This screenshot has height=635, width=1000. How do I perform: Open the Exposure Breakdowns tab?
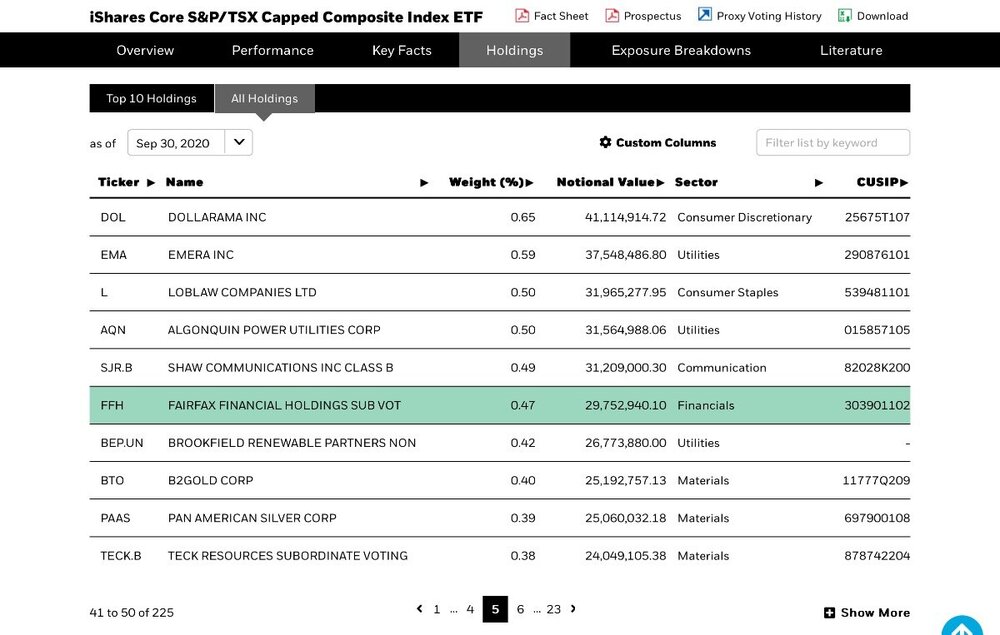point(681,50)
